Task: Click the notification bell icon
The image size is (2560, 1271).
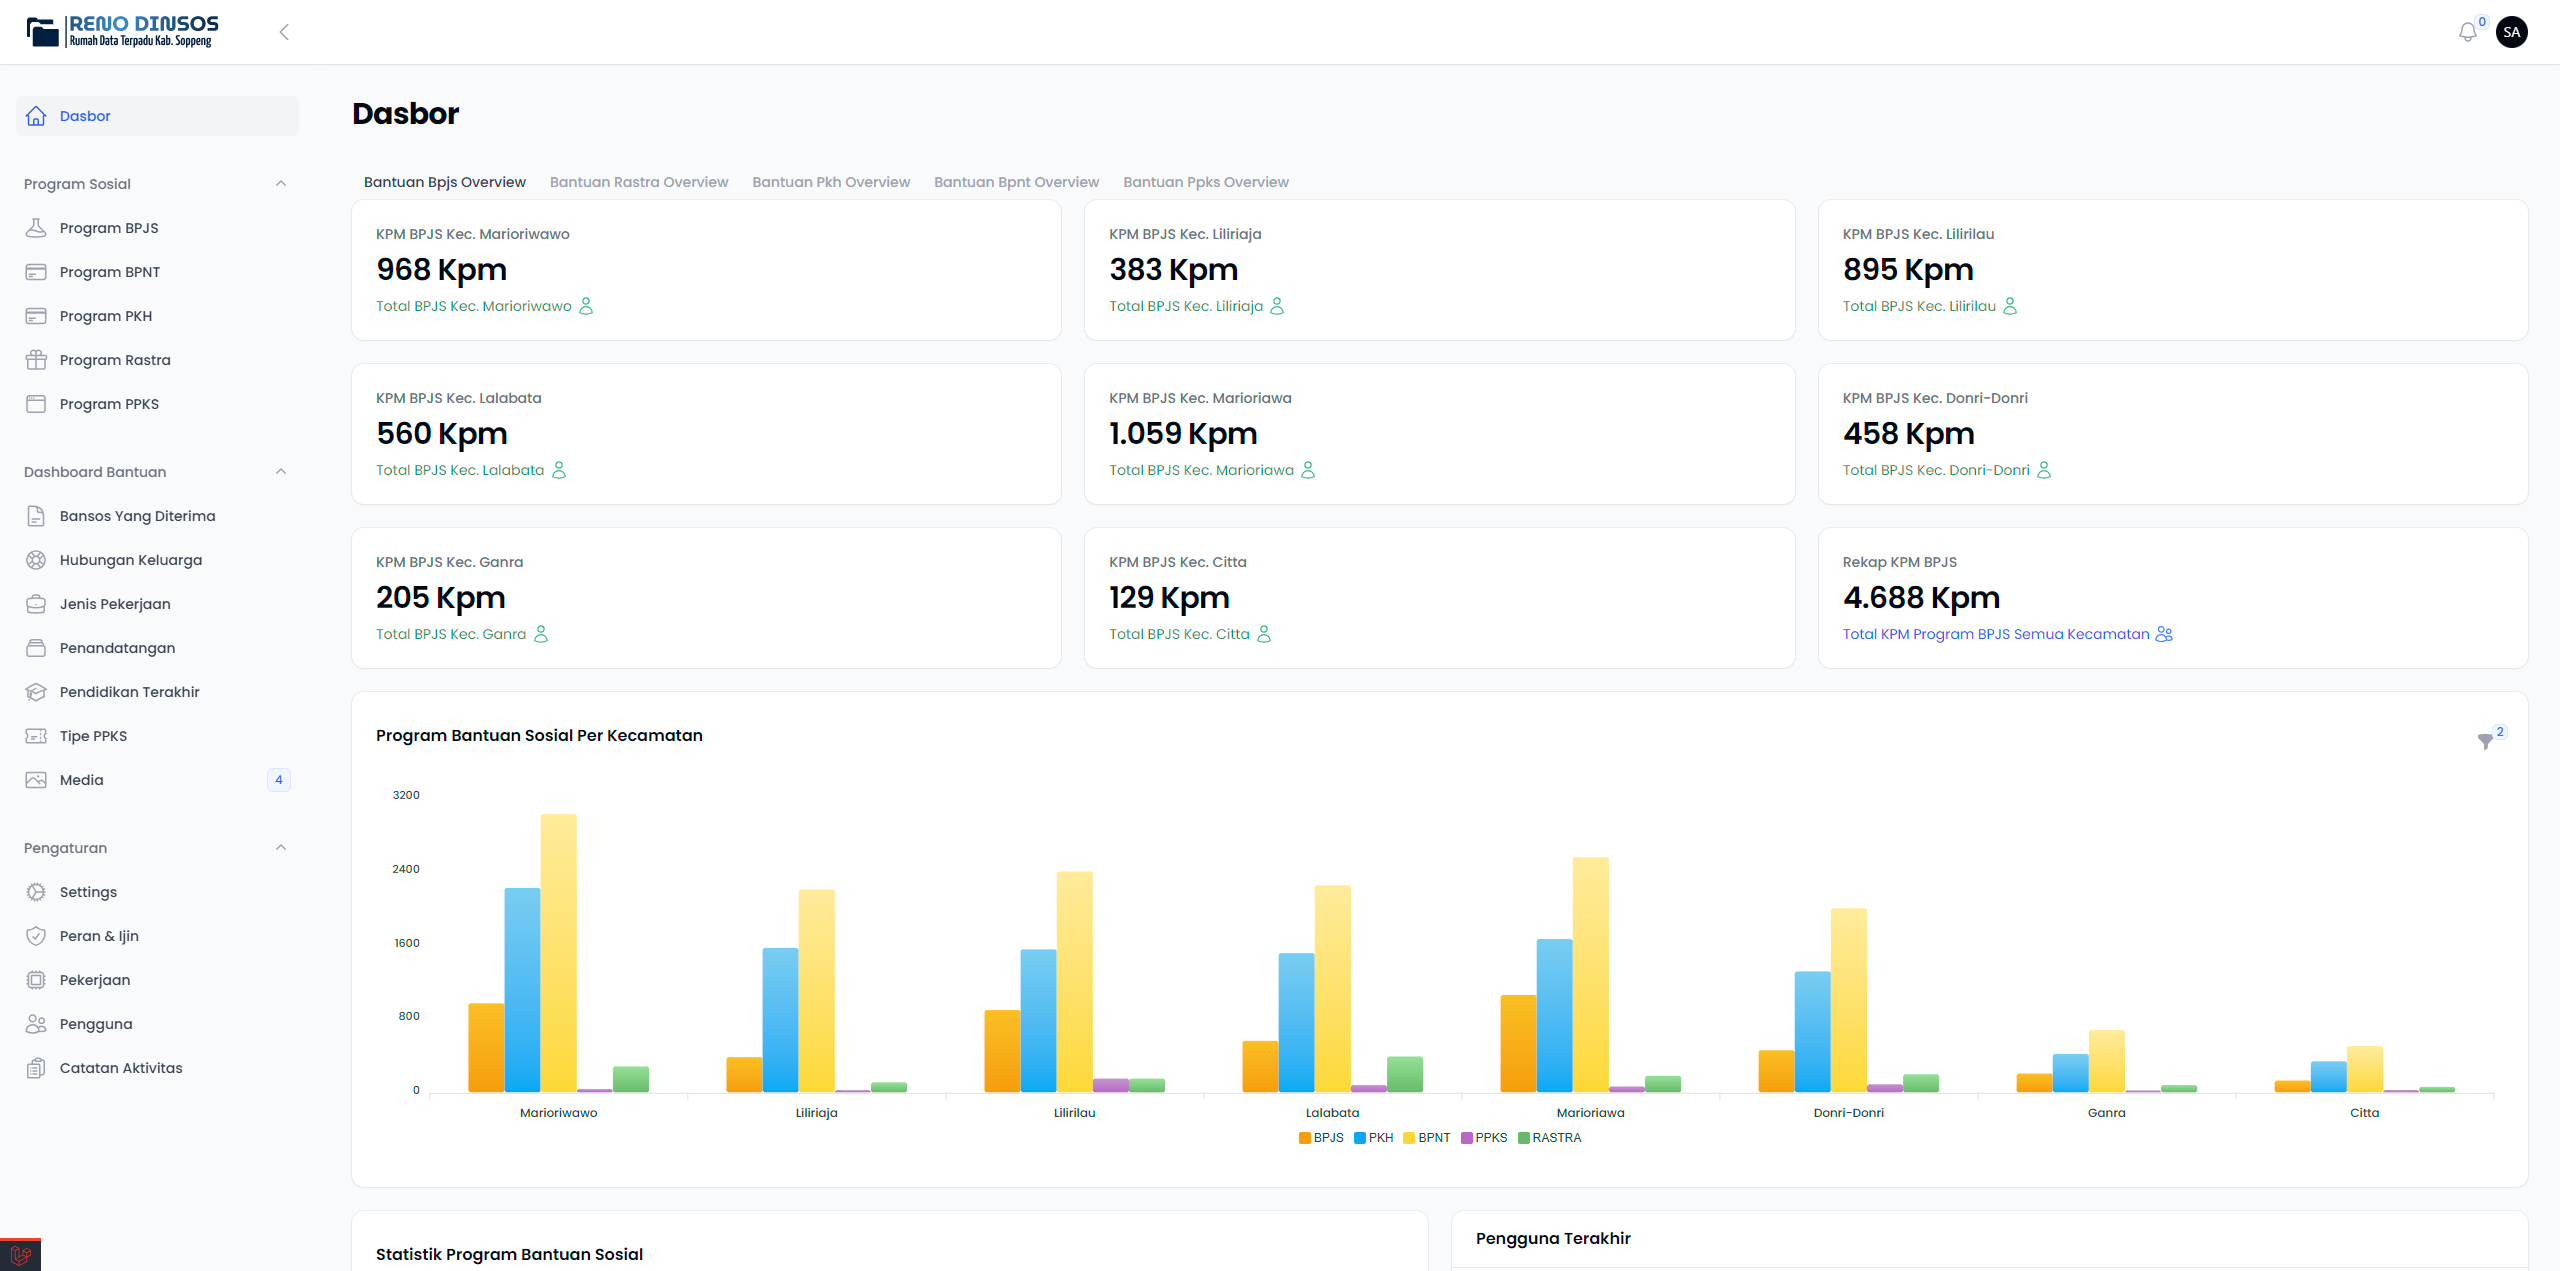Action: pos(2467,33)
